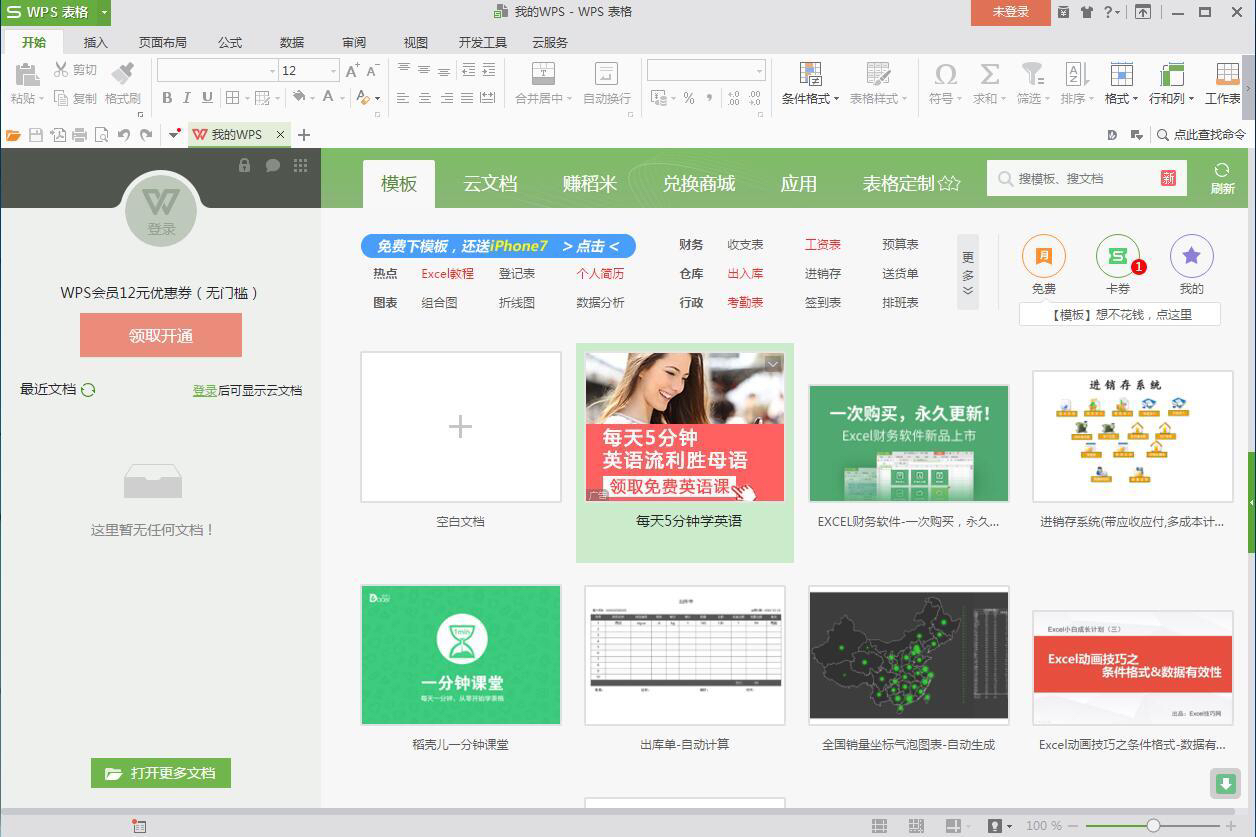Click the Increase Font Size icon
The image size is (1256, 837).
[x=352, y=70]
